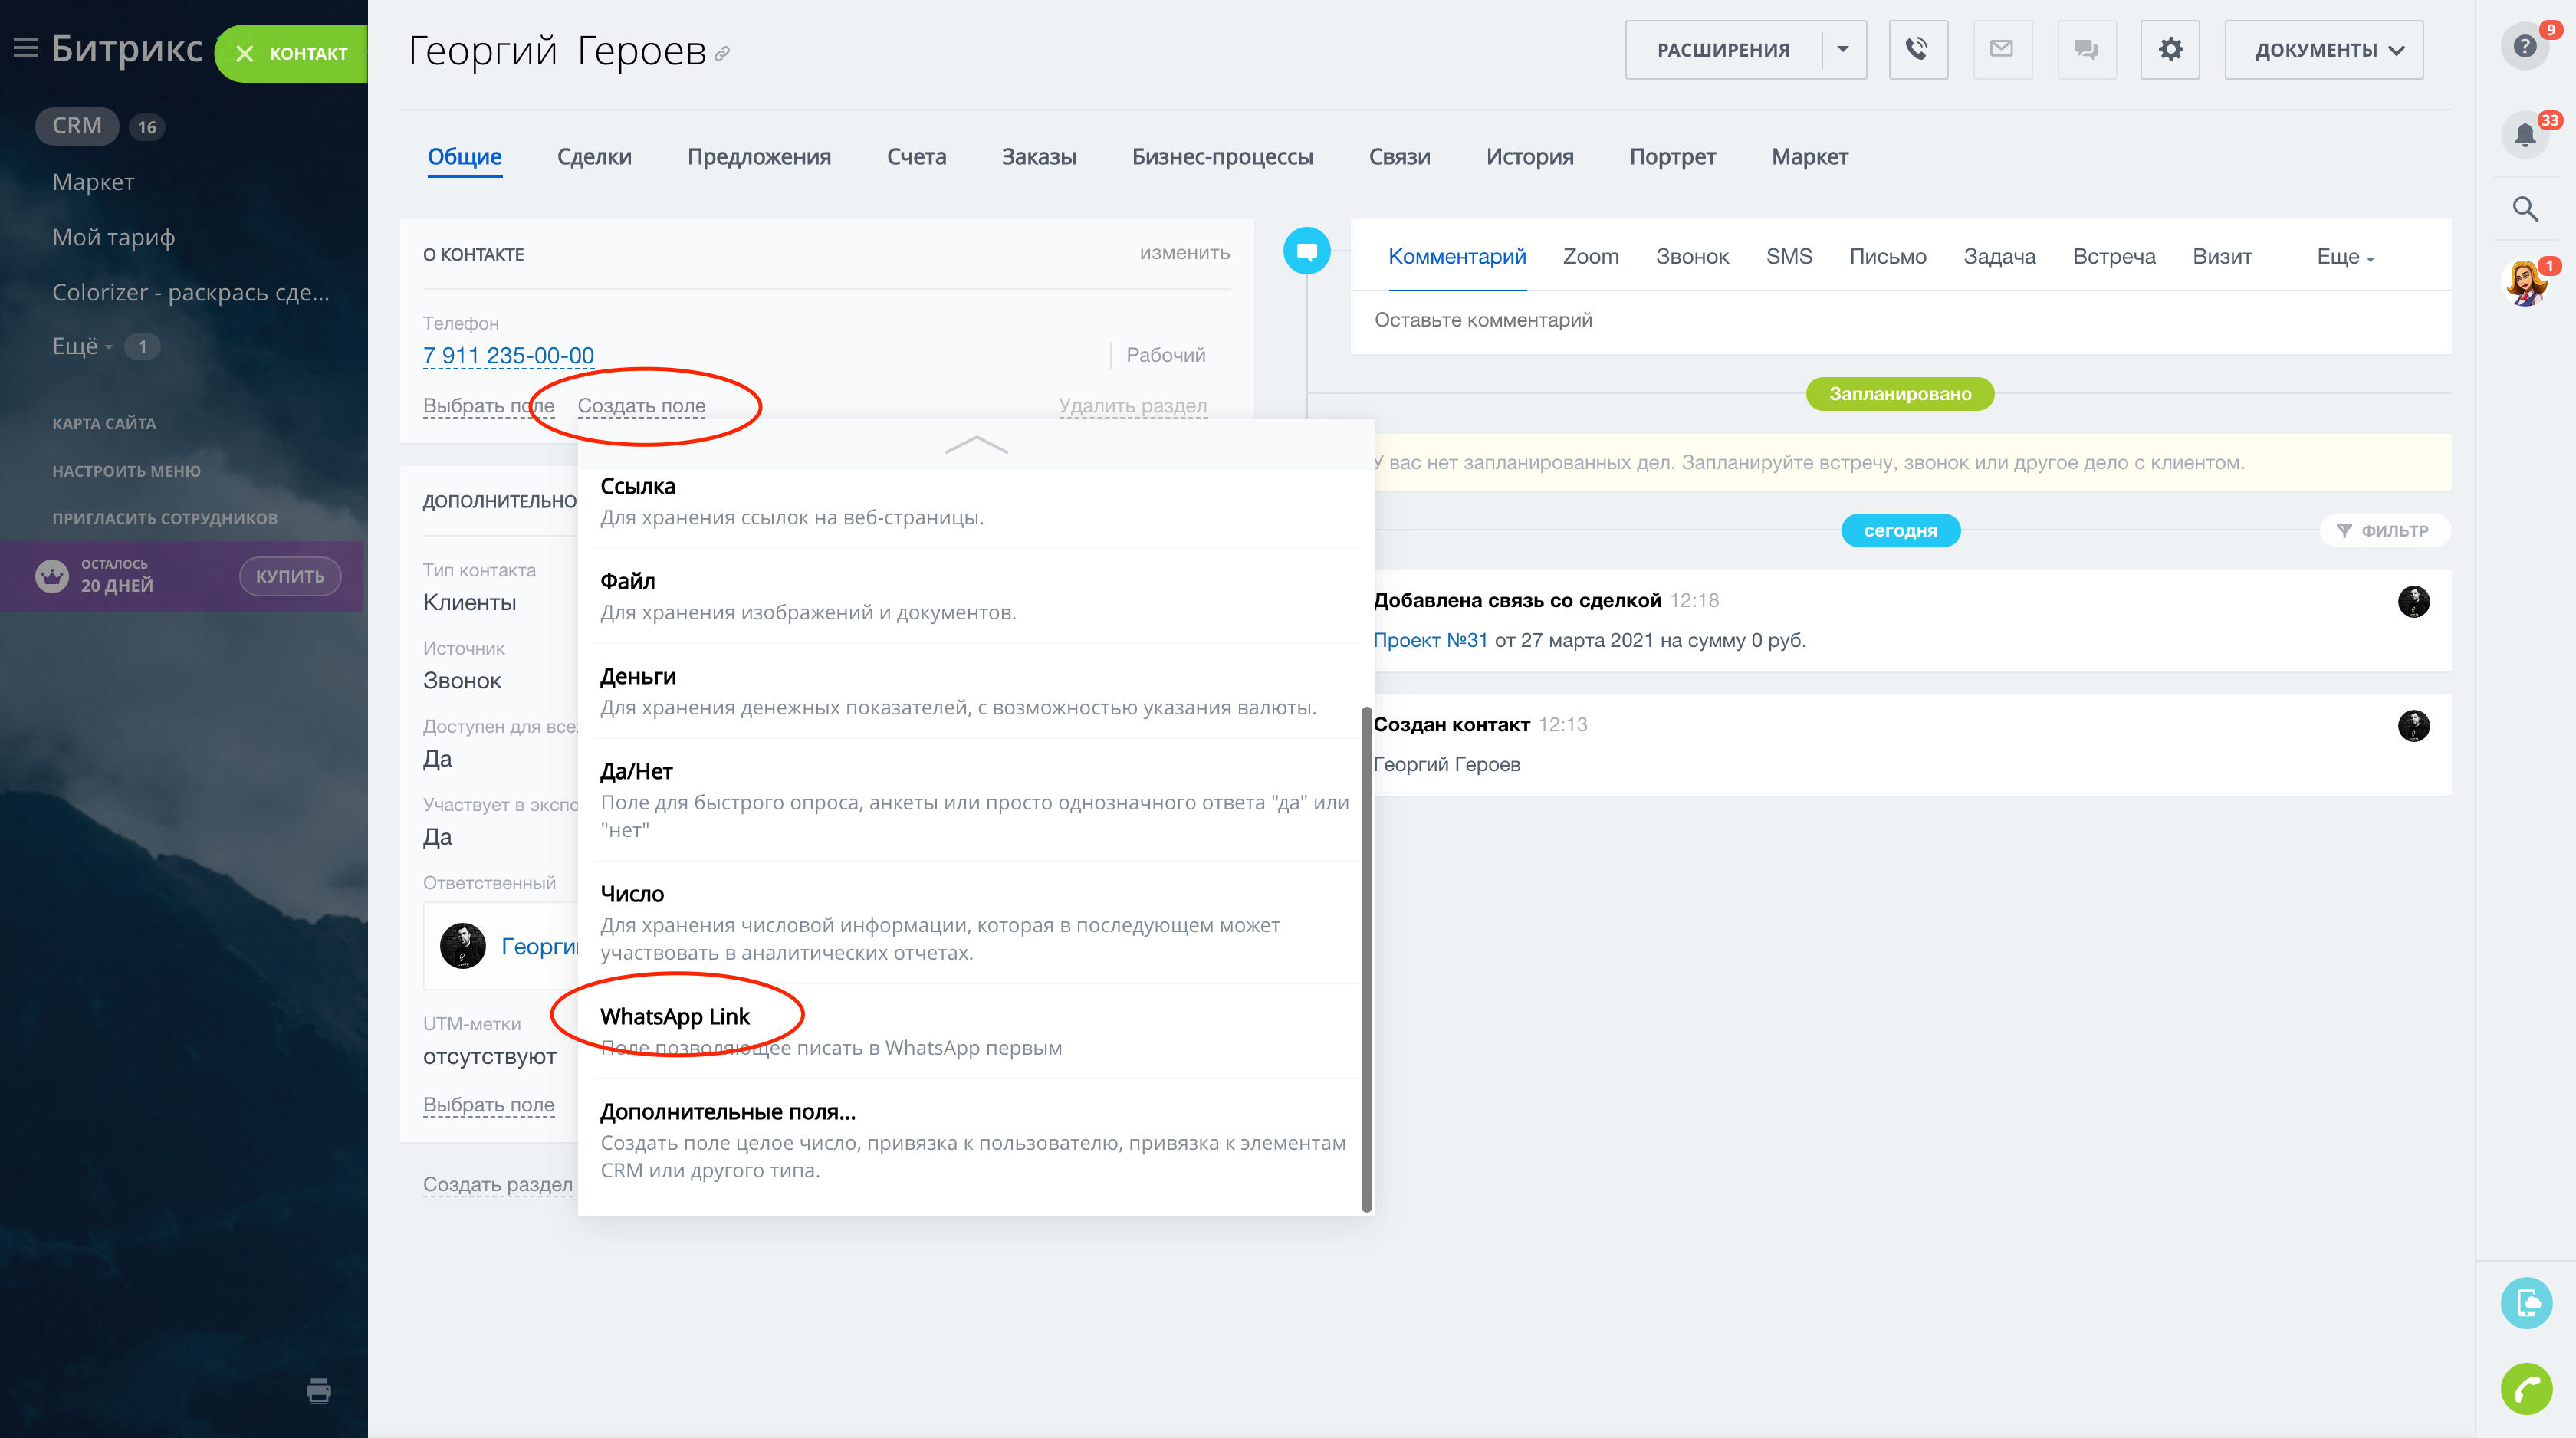Click the phone call icon in header

pyautogui.click(x=1917, y=49)
